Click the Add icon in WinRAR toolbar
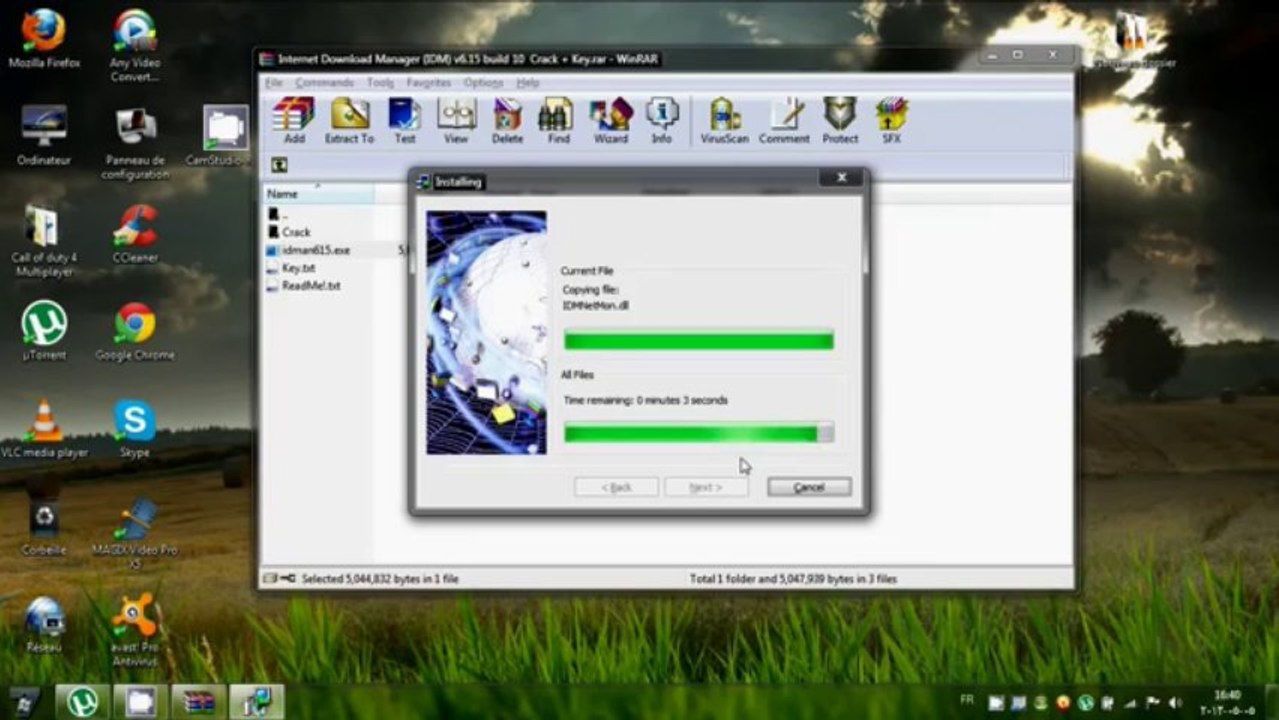This screenshot has width=1279, height=720. coord(294,121)
